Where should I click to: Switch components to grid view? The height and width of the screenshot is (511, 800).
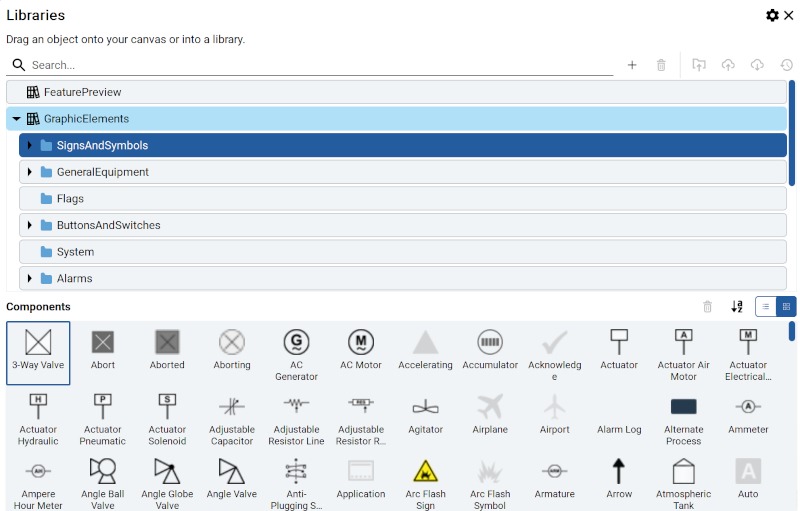point(786,307)
